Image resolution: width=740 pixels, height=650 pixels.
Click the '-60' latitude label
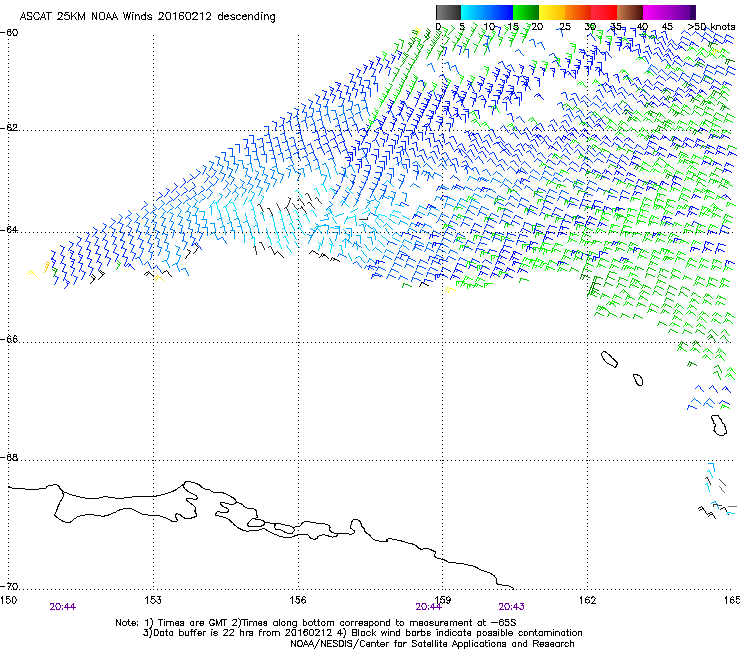pos(10,33)
